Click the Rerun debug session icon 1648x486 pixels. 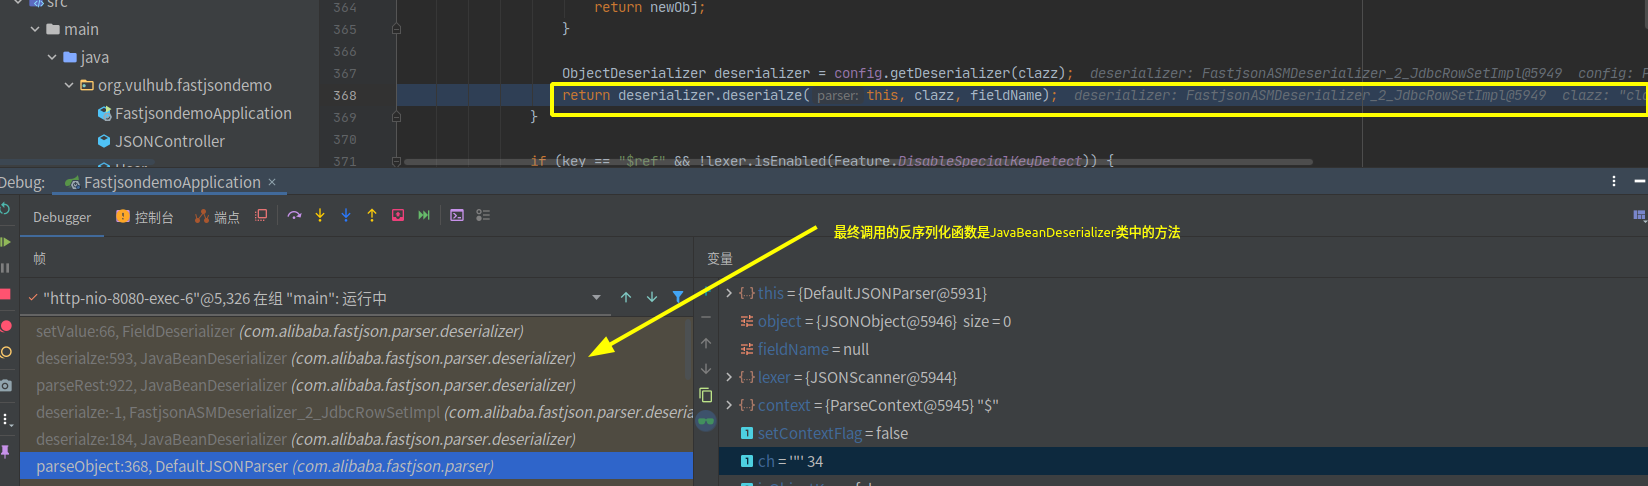[x=5, y=209]
